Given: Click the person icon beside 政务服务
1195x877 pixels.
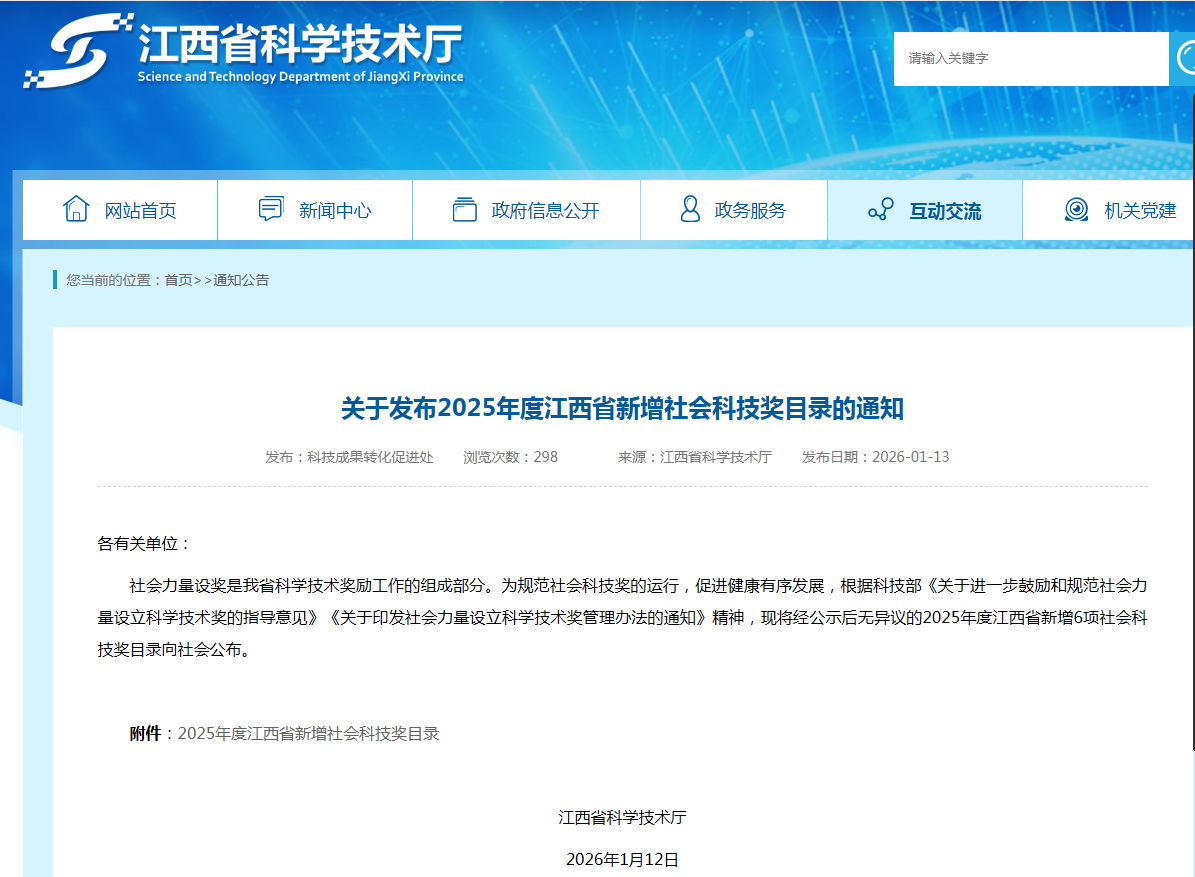Looking at the screenshot, I should coord(690,210).
